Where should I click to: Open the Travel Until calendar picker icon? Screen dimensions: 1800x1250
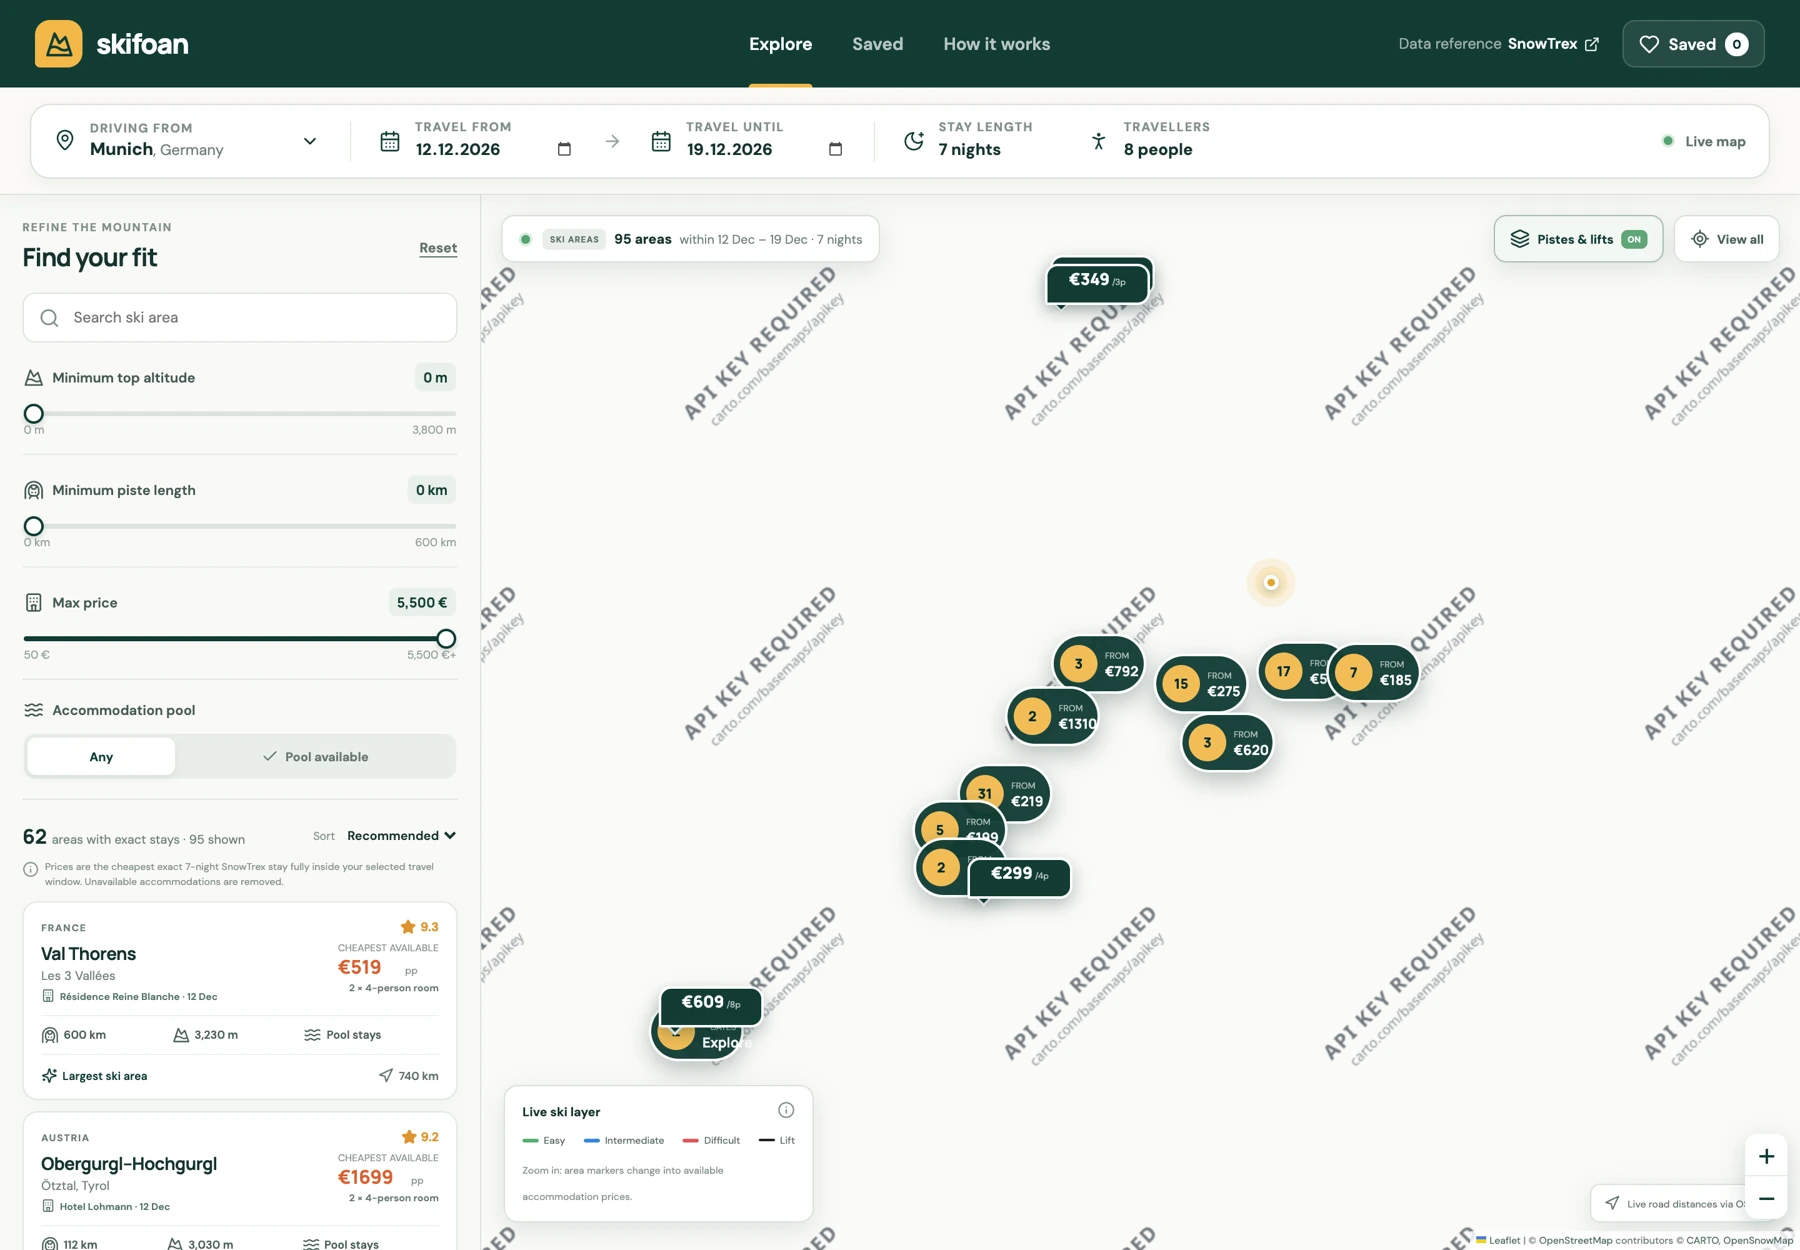point(836,149)
